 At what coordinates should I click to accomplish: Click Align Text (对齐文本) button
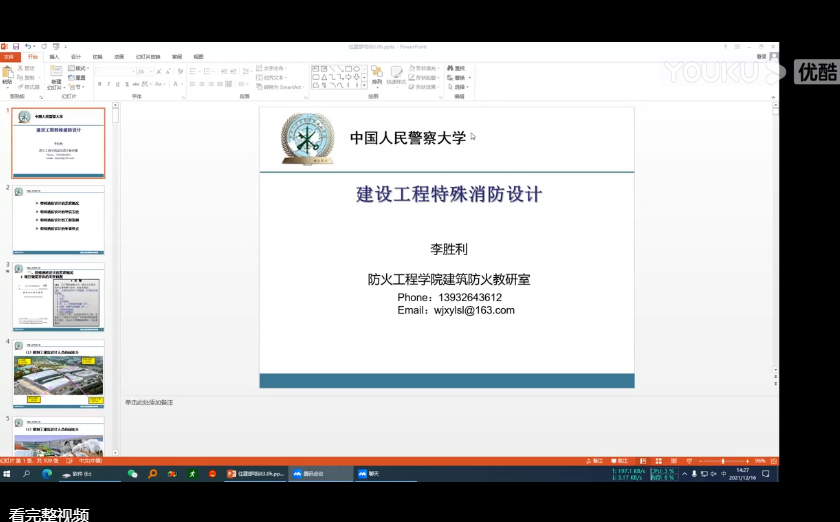272,78
